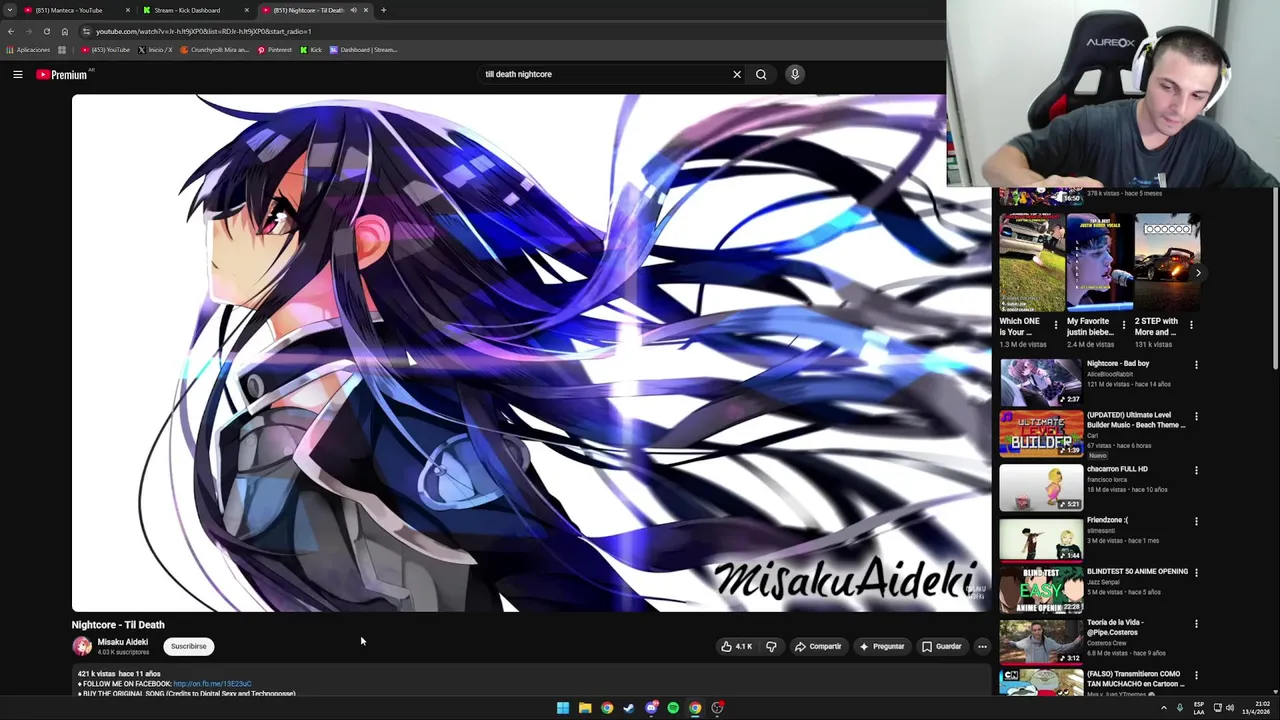
Task: Go back with the browser back arrow
Action: (11, 31)
